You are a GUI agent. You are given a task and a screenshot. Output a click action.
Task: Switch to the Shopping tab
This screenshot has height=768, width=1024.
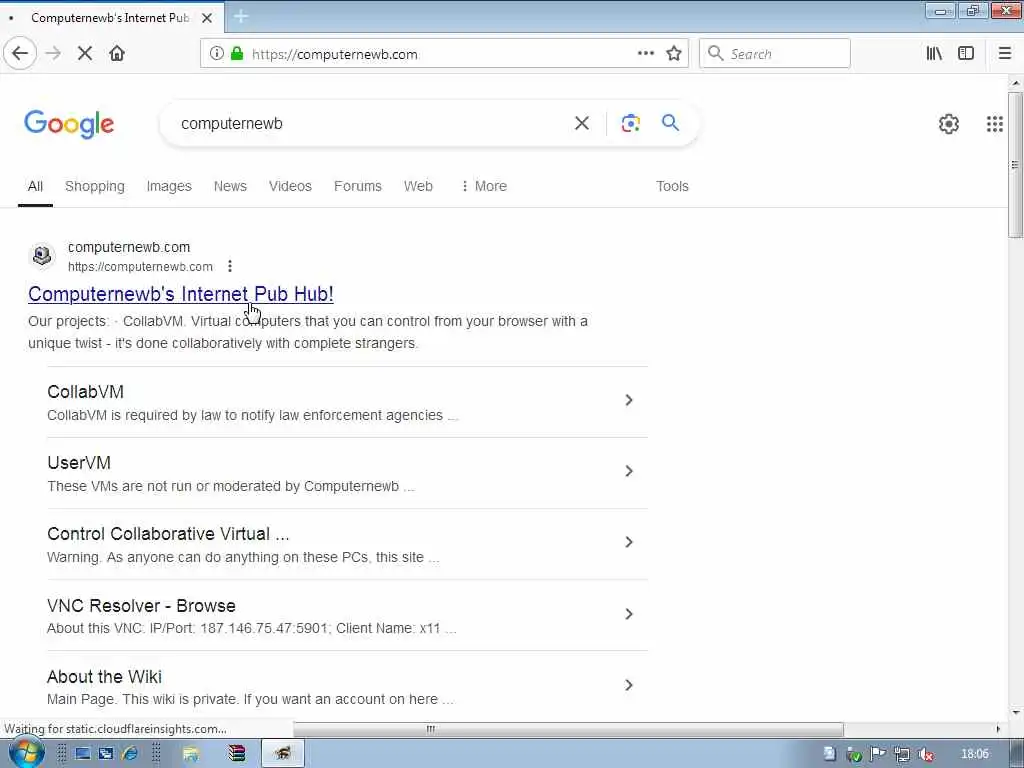(x=95, y=187)
